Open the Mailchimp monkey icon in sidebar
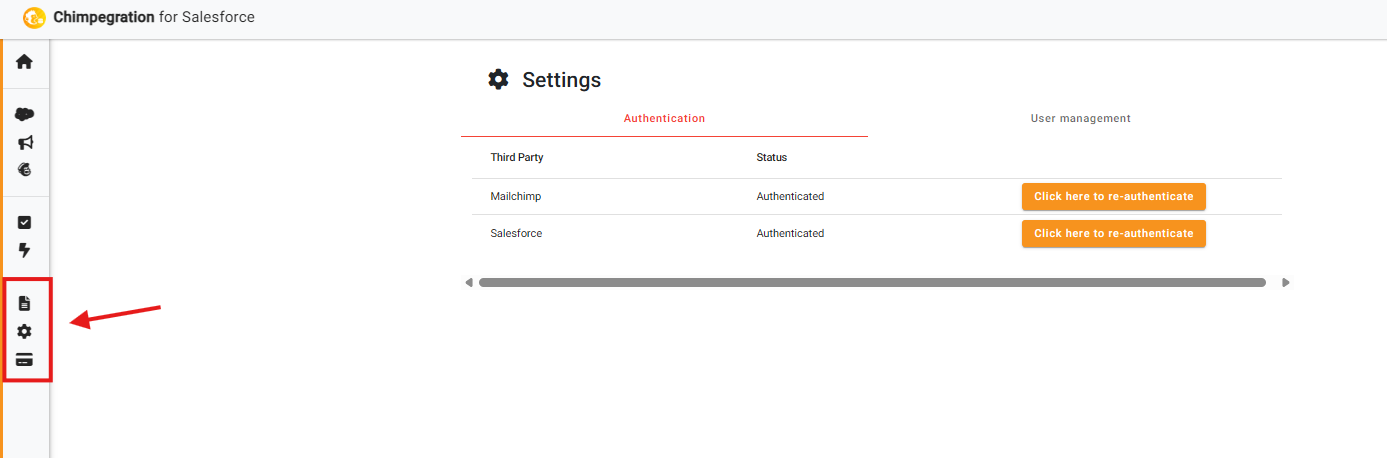Screen dimensions: 1387x458 click(x=25, y=170)
